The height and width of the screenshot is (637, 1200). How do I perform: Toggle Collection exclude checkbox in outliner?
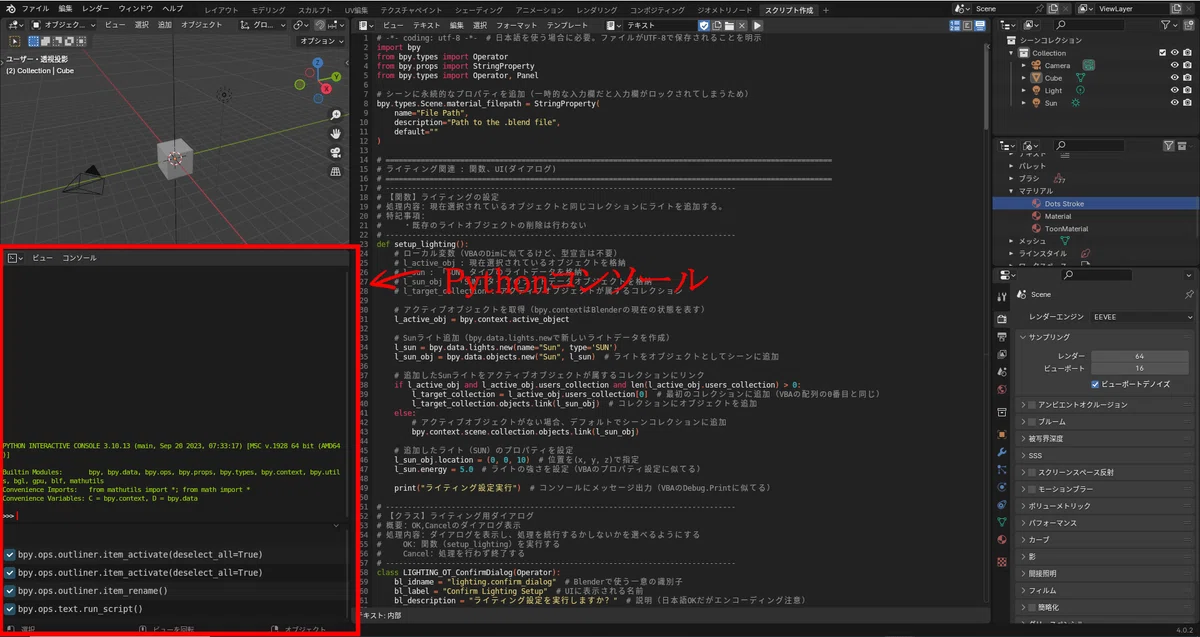coord(1161,53)
